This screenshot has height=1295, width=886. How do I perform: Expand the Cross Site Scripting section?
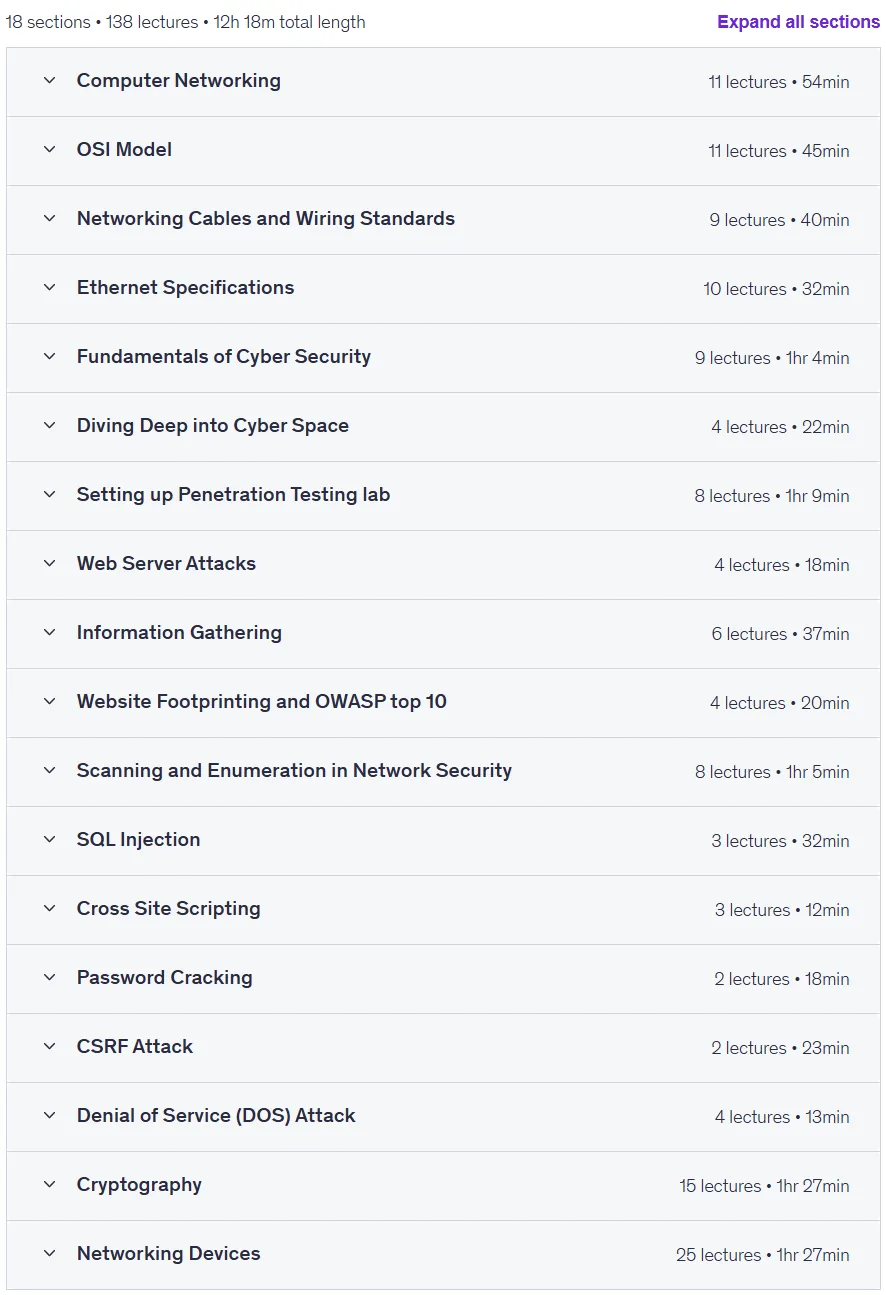pyautogui.click(x=443, y=910)
